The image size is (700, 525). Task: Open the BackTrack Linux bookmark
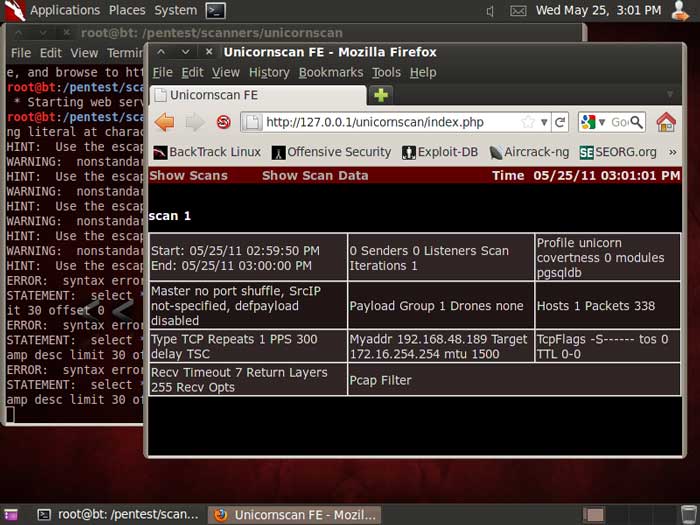point(207,152)
